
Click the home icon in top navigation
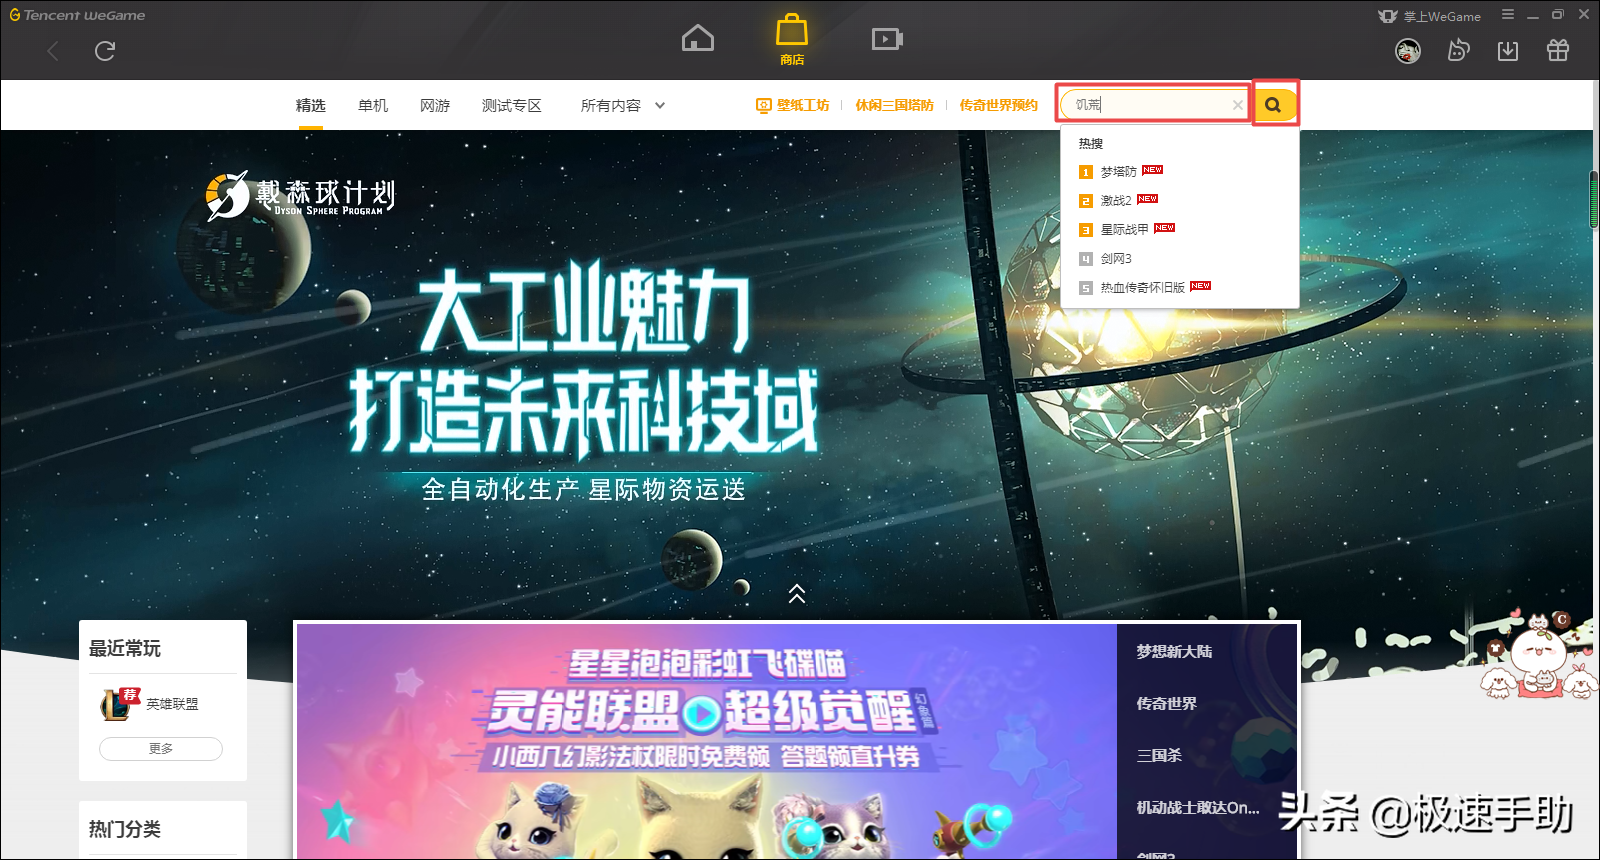(697, 39)
